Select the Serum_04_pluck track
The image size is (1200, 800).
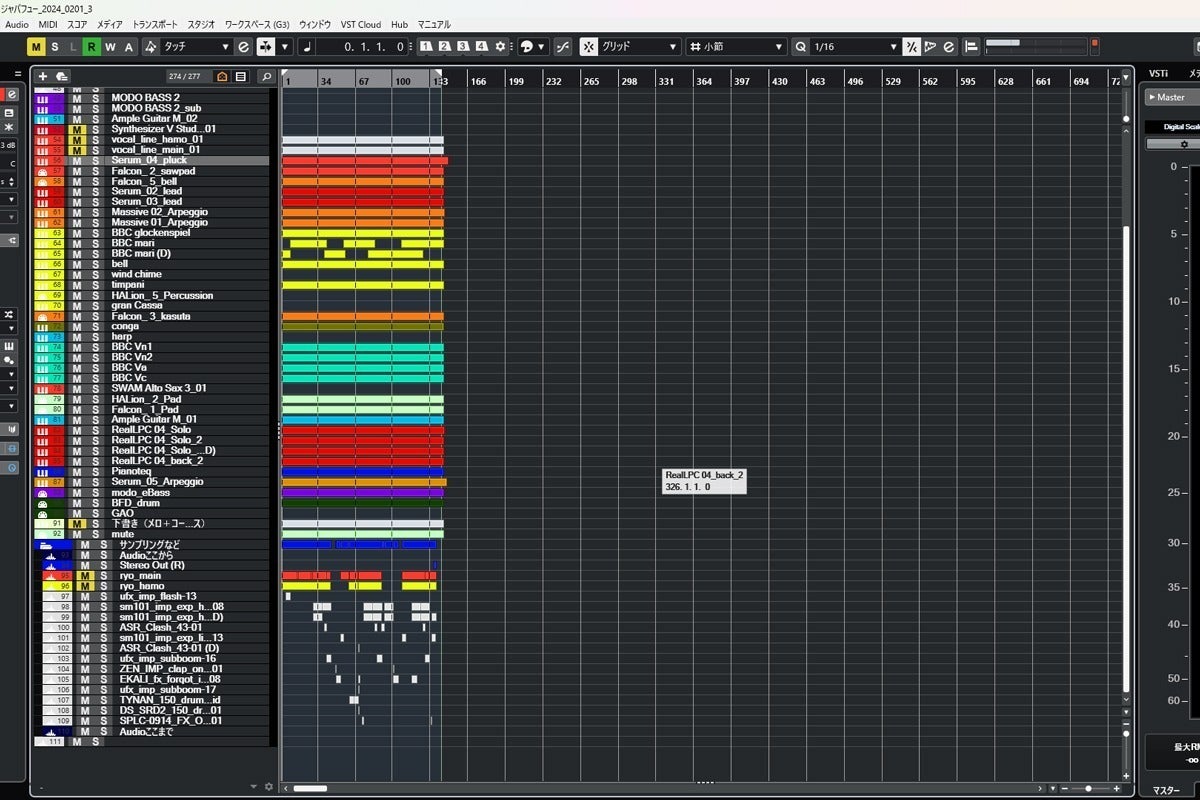[150, 160]
